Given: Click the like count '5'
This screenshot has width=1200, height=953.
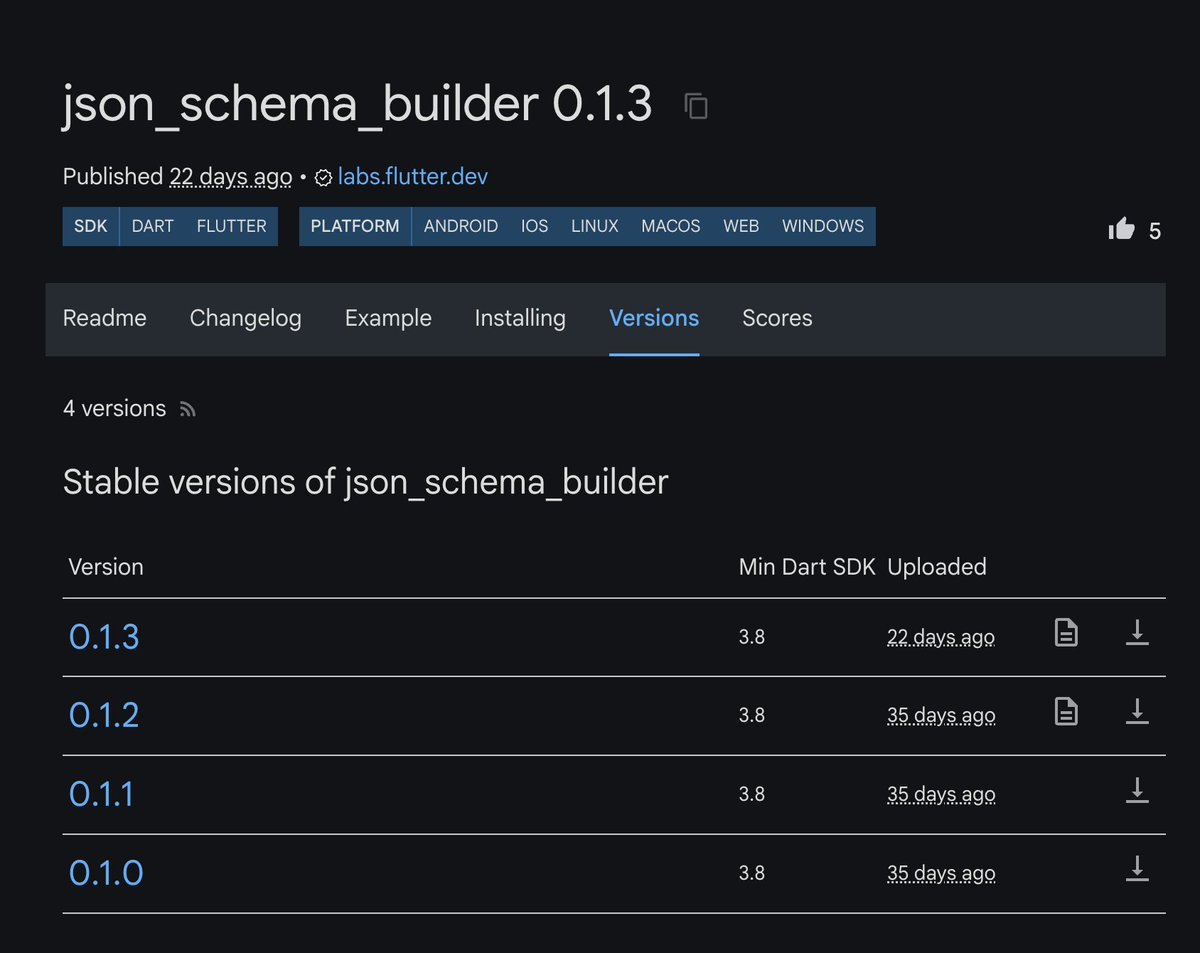Looking at the screenshot, I should [x=1155, y=232].
